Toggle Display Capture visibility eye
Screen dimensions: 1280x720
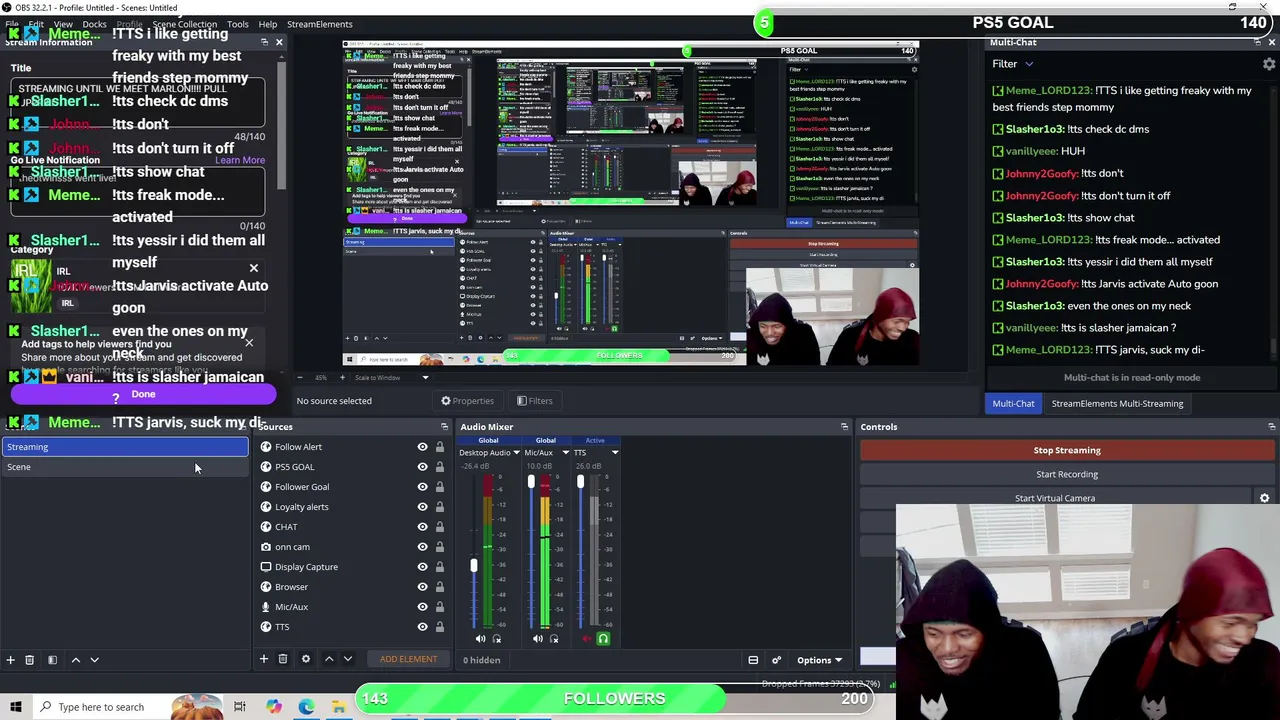[422, 567]
